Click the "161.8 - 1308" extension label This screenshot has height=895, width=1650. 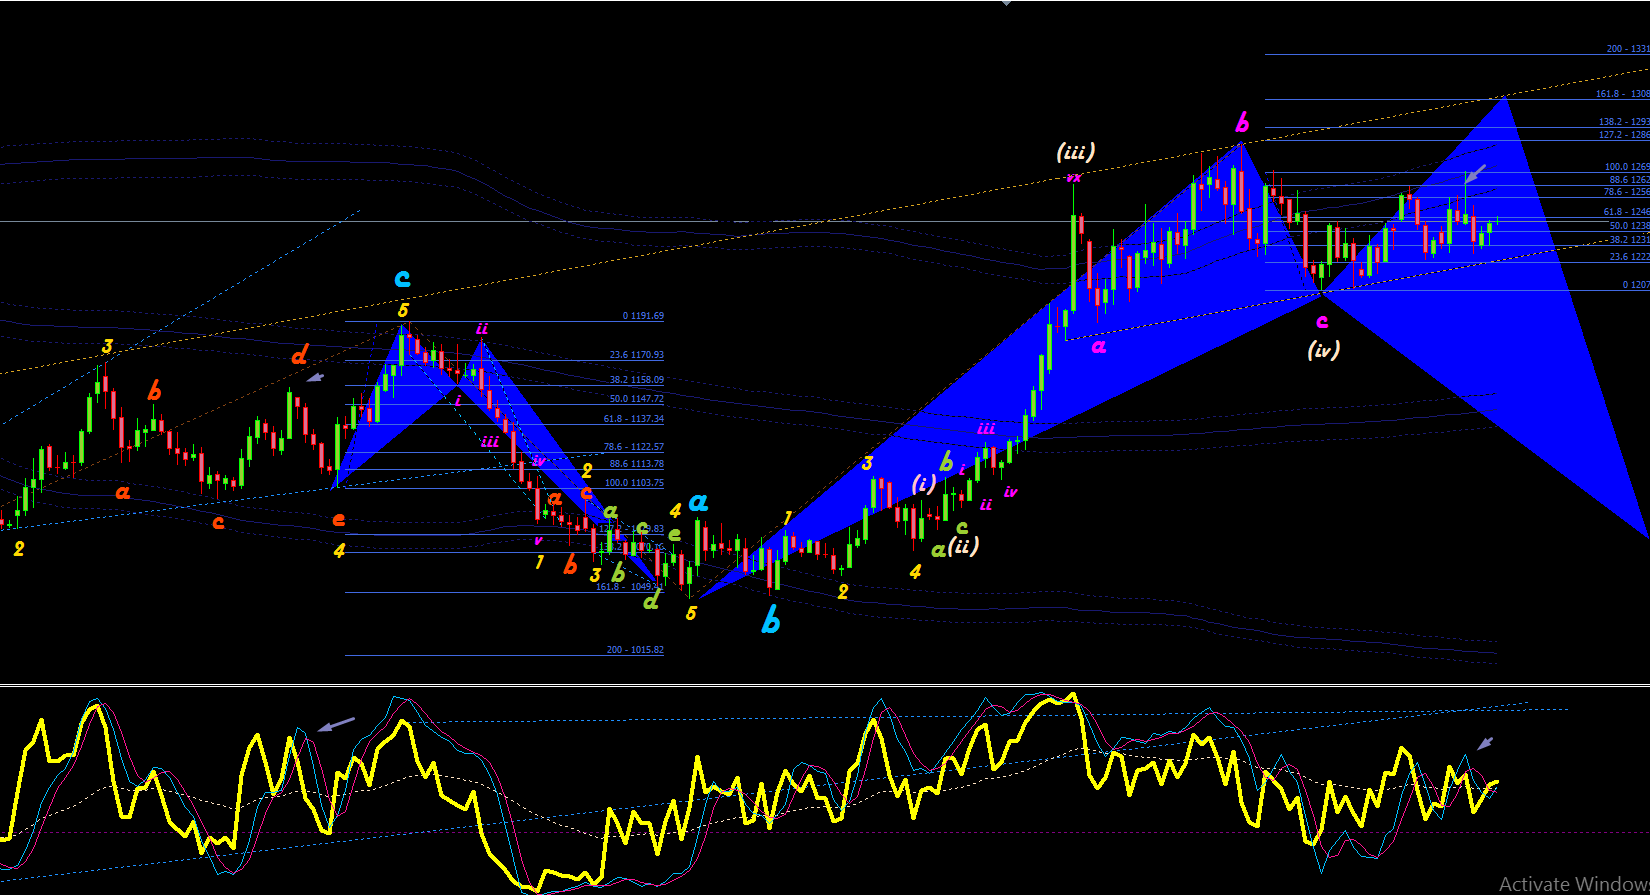pos(1622,94)
